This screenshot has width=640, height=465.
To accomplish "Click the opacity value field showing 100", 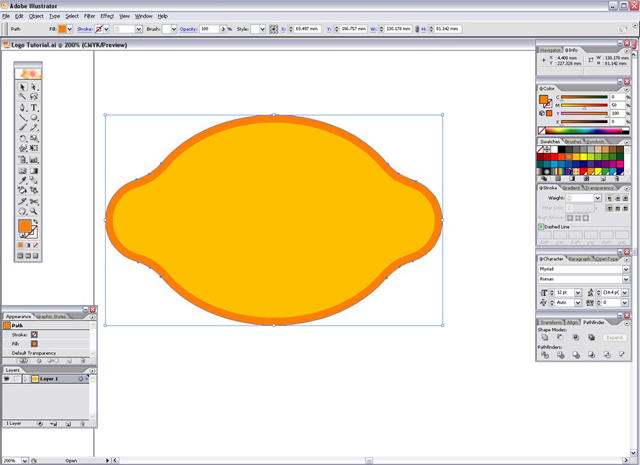I will pos(210,29).
